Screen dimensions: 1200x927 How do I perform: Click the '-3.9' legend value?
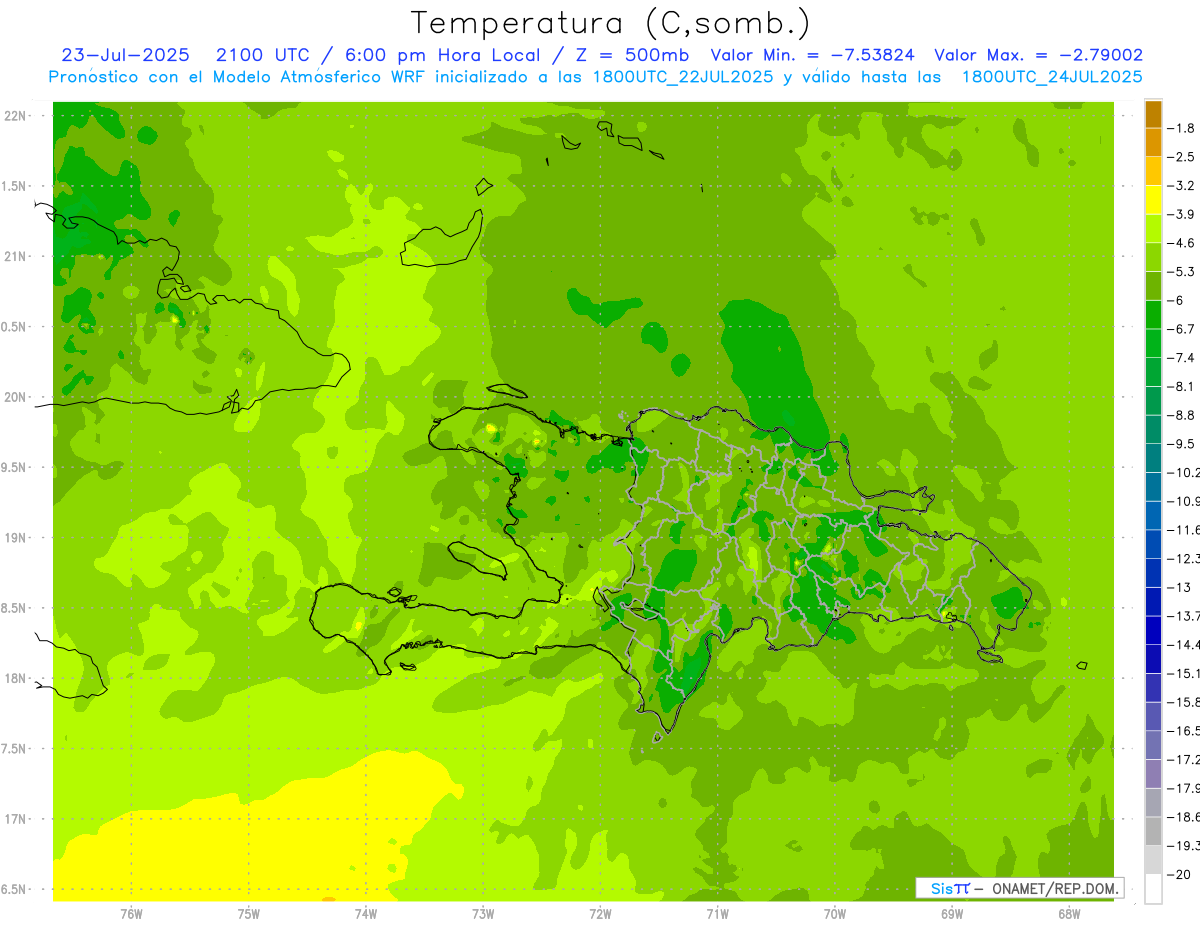tap(1181, 214)
